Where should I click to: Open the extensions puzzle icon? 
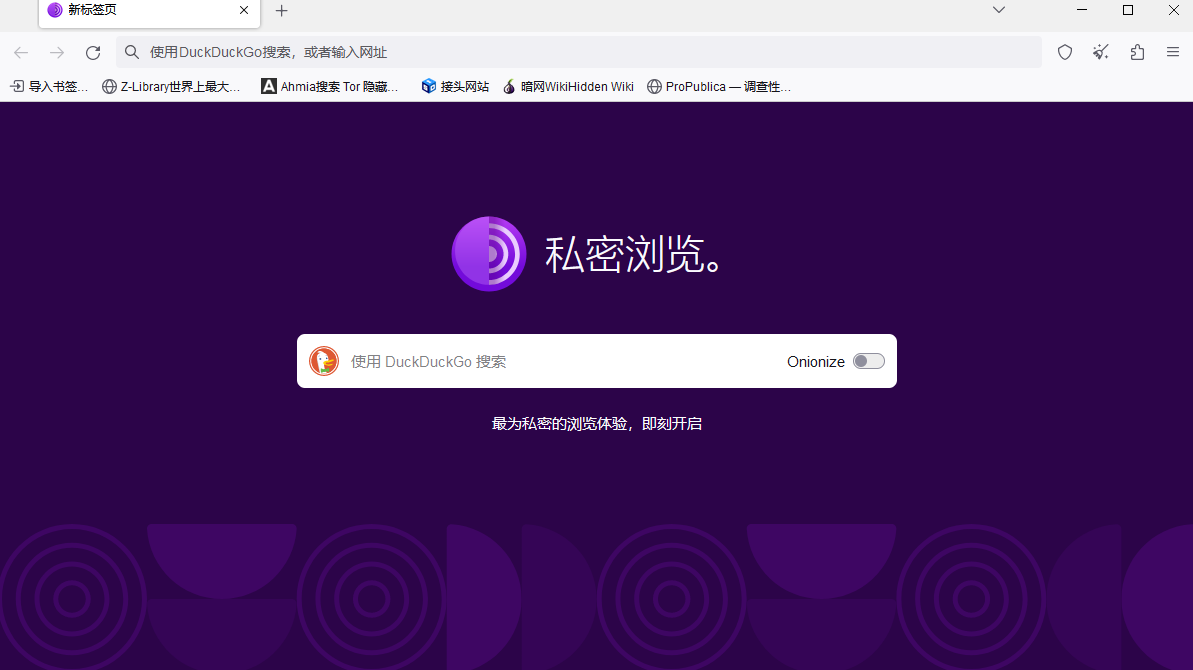1137,52
